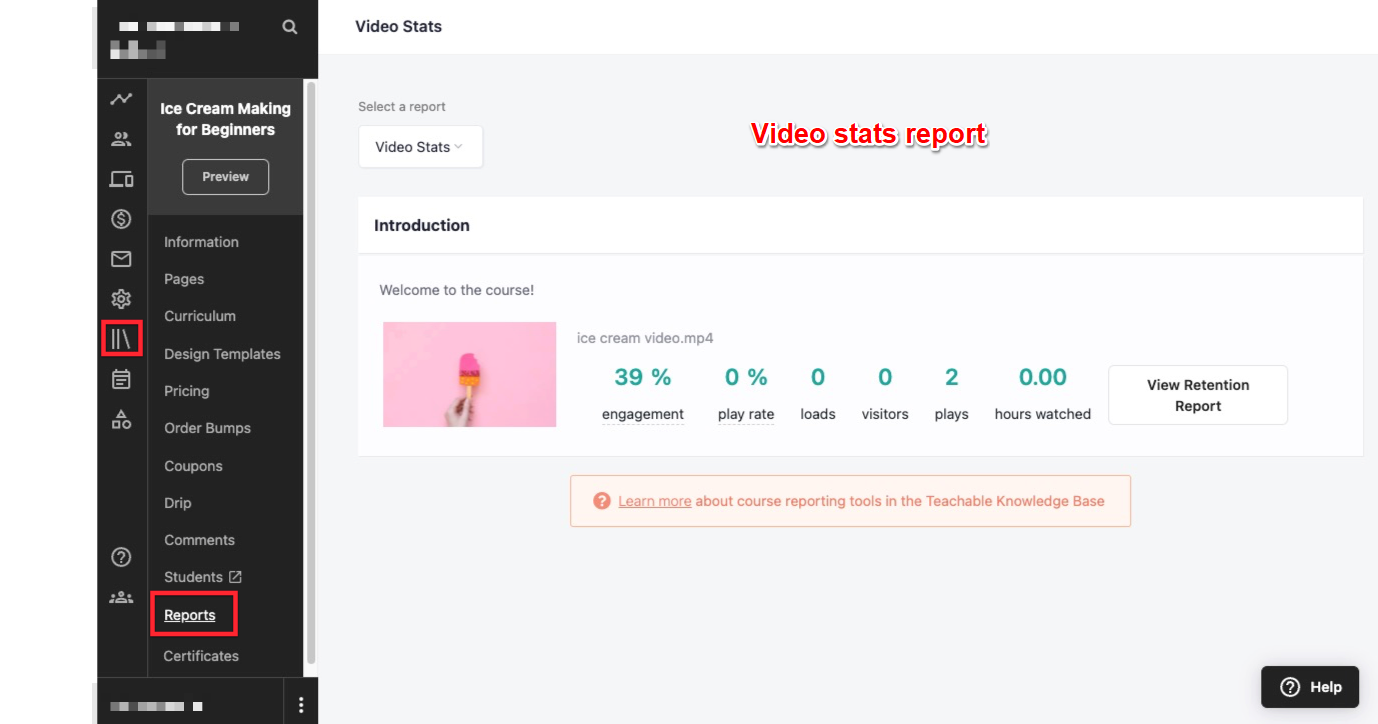Click the View Retention Report button
This screenshot has height=724, width=1378.
pyautogui.click(x=1197, y=394)
